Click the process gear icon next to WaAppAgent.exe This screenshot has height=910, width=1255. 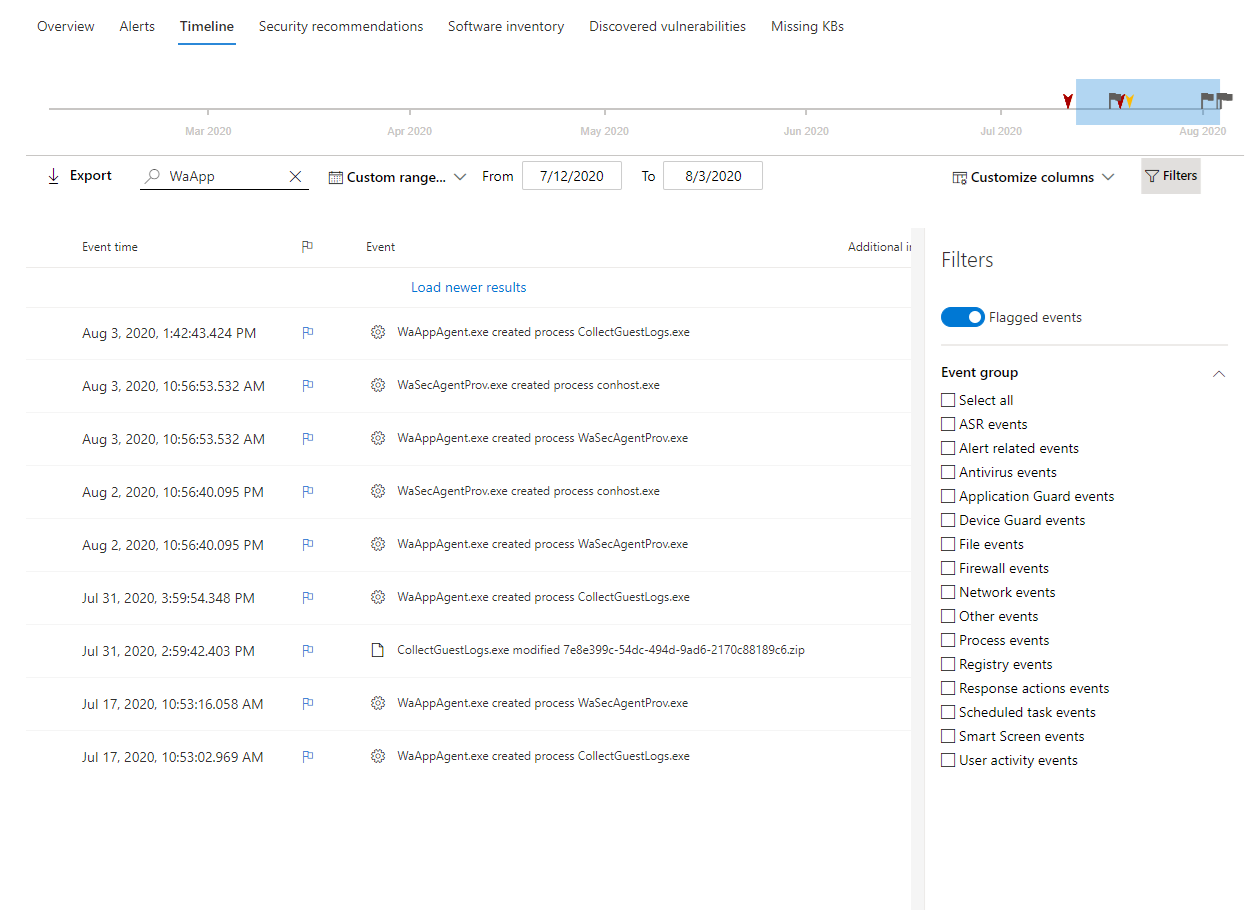pos(378,332)
